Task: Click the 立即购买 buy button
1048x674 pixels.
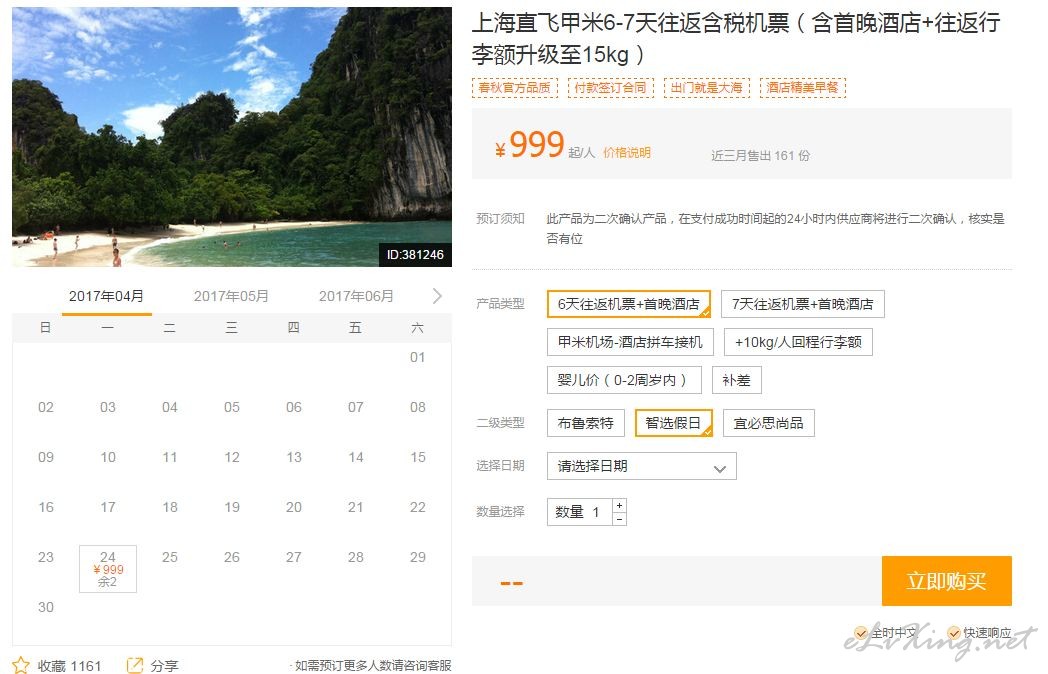Action: [x=946, y=581]
